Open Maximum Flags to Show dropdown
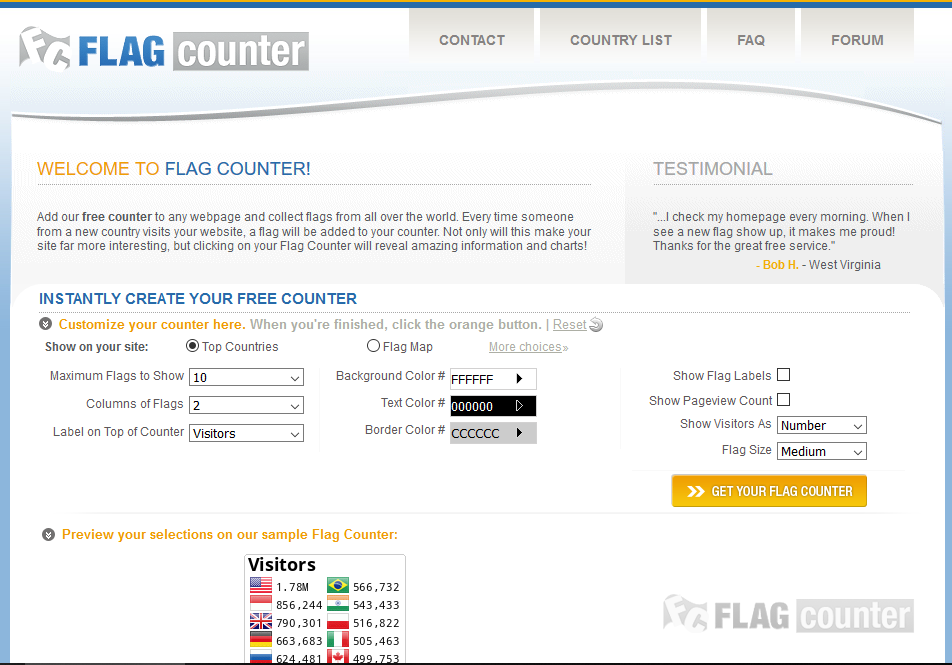 pyautogui.click(x=246, y=377)
